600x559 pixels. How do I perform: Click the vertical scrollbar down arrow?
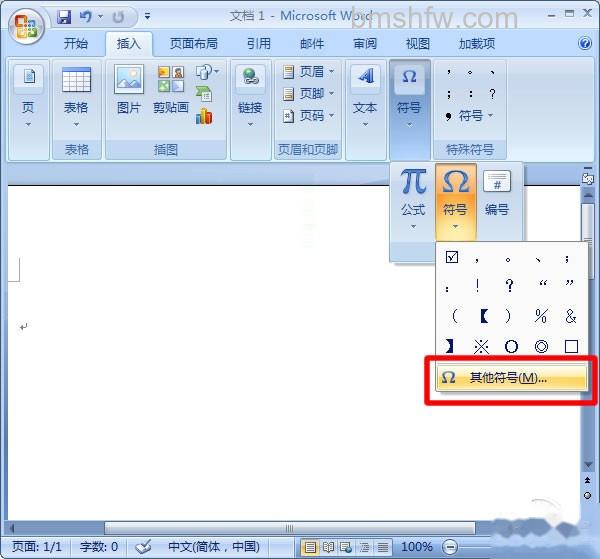pos(587,465)
